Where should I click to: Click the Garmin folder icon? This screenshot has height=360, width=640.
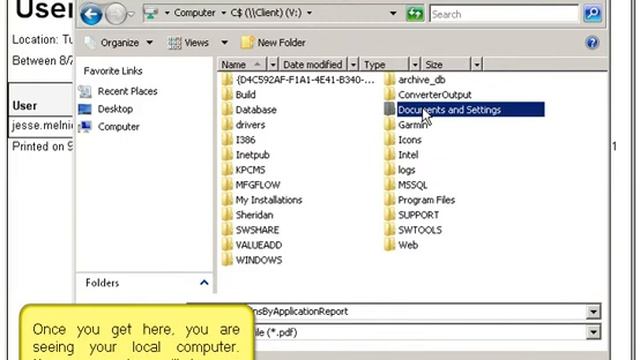(390, 125)
